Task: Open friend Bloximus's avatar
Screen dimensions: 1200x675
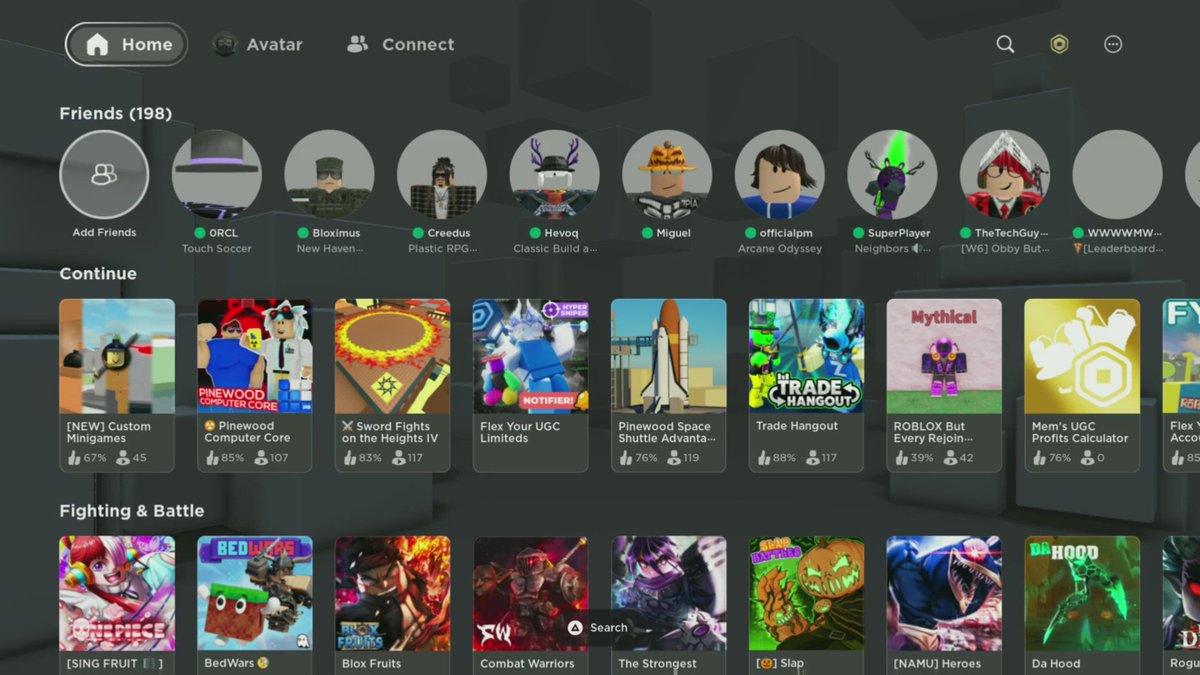Action: [x=329, y=174]
